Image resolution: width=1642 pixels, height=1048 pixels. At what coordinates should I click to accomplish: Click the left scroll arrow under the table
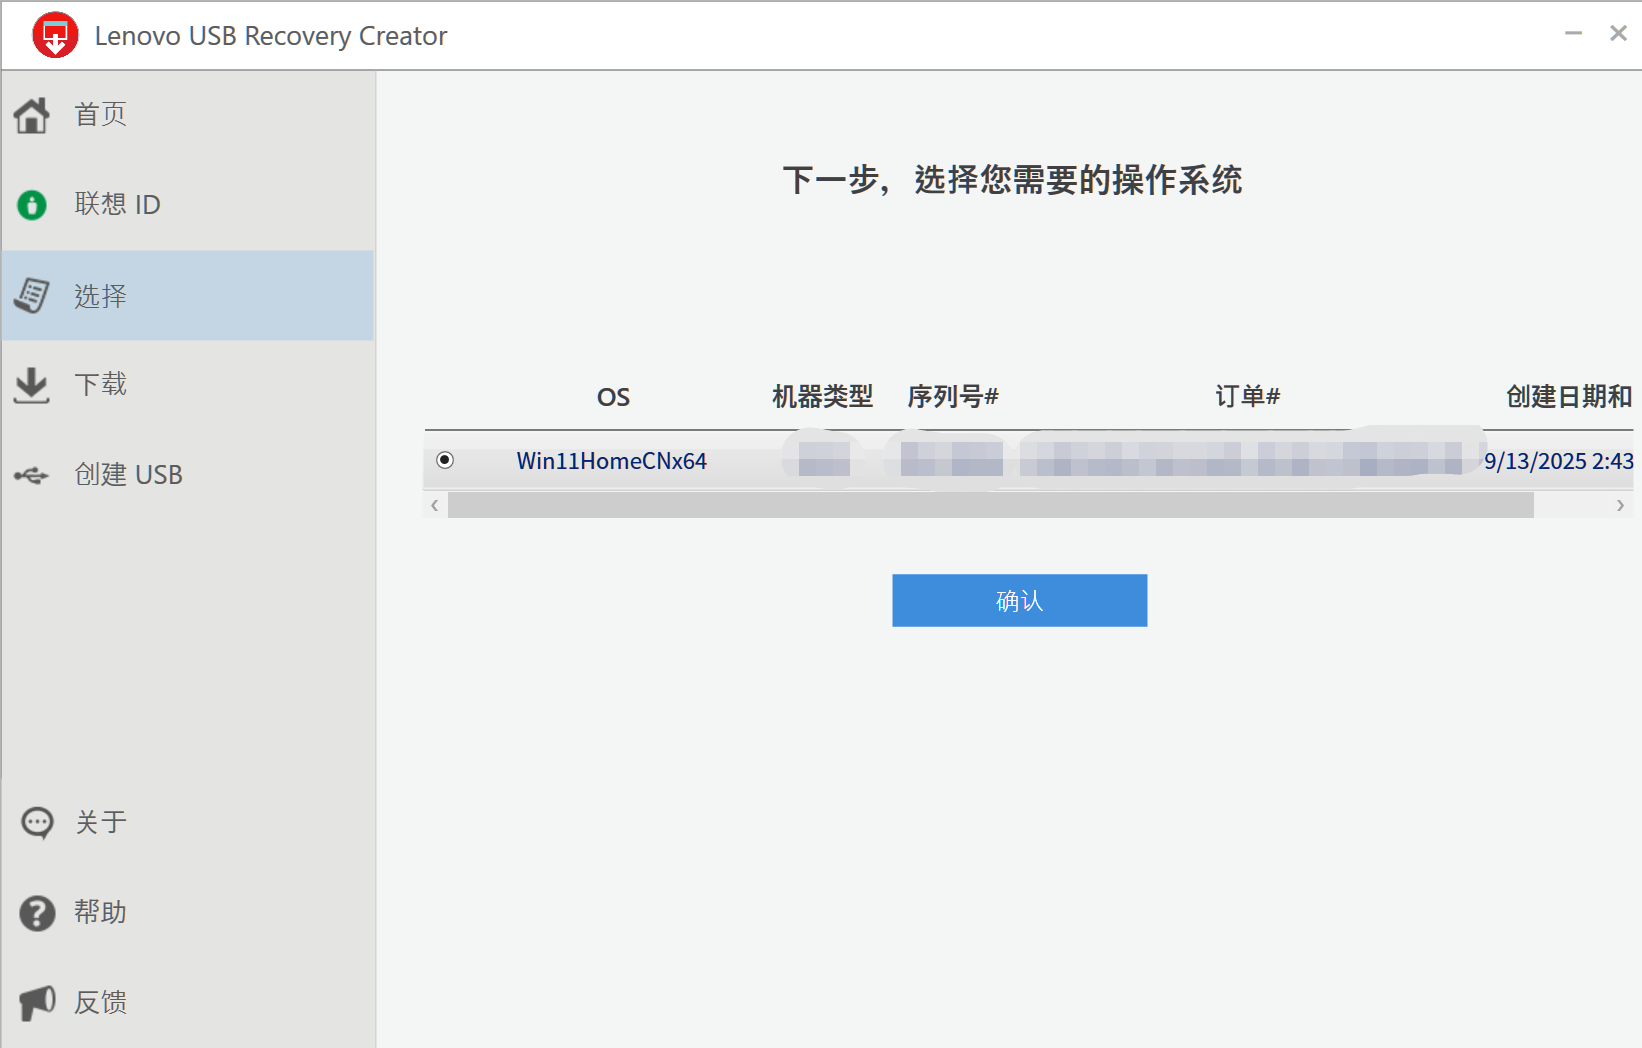click(x=435, y=505)
